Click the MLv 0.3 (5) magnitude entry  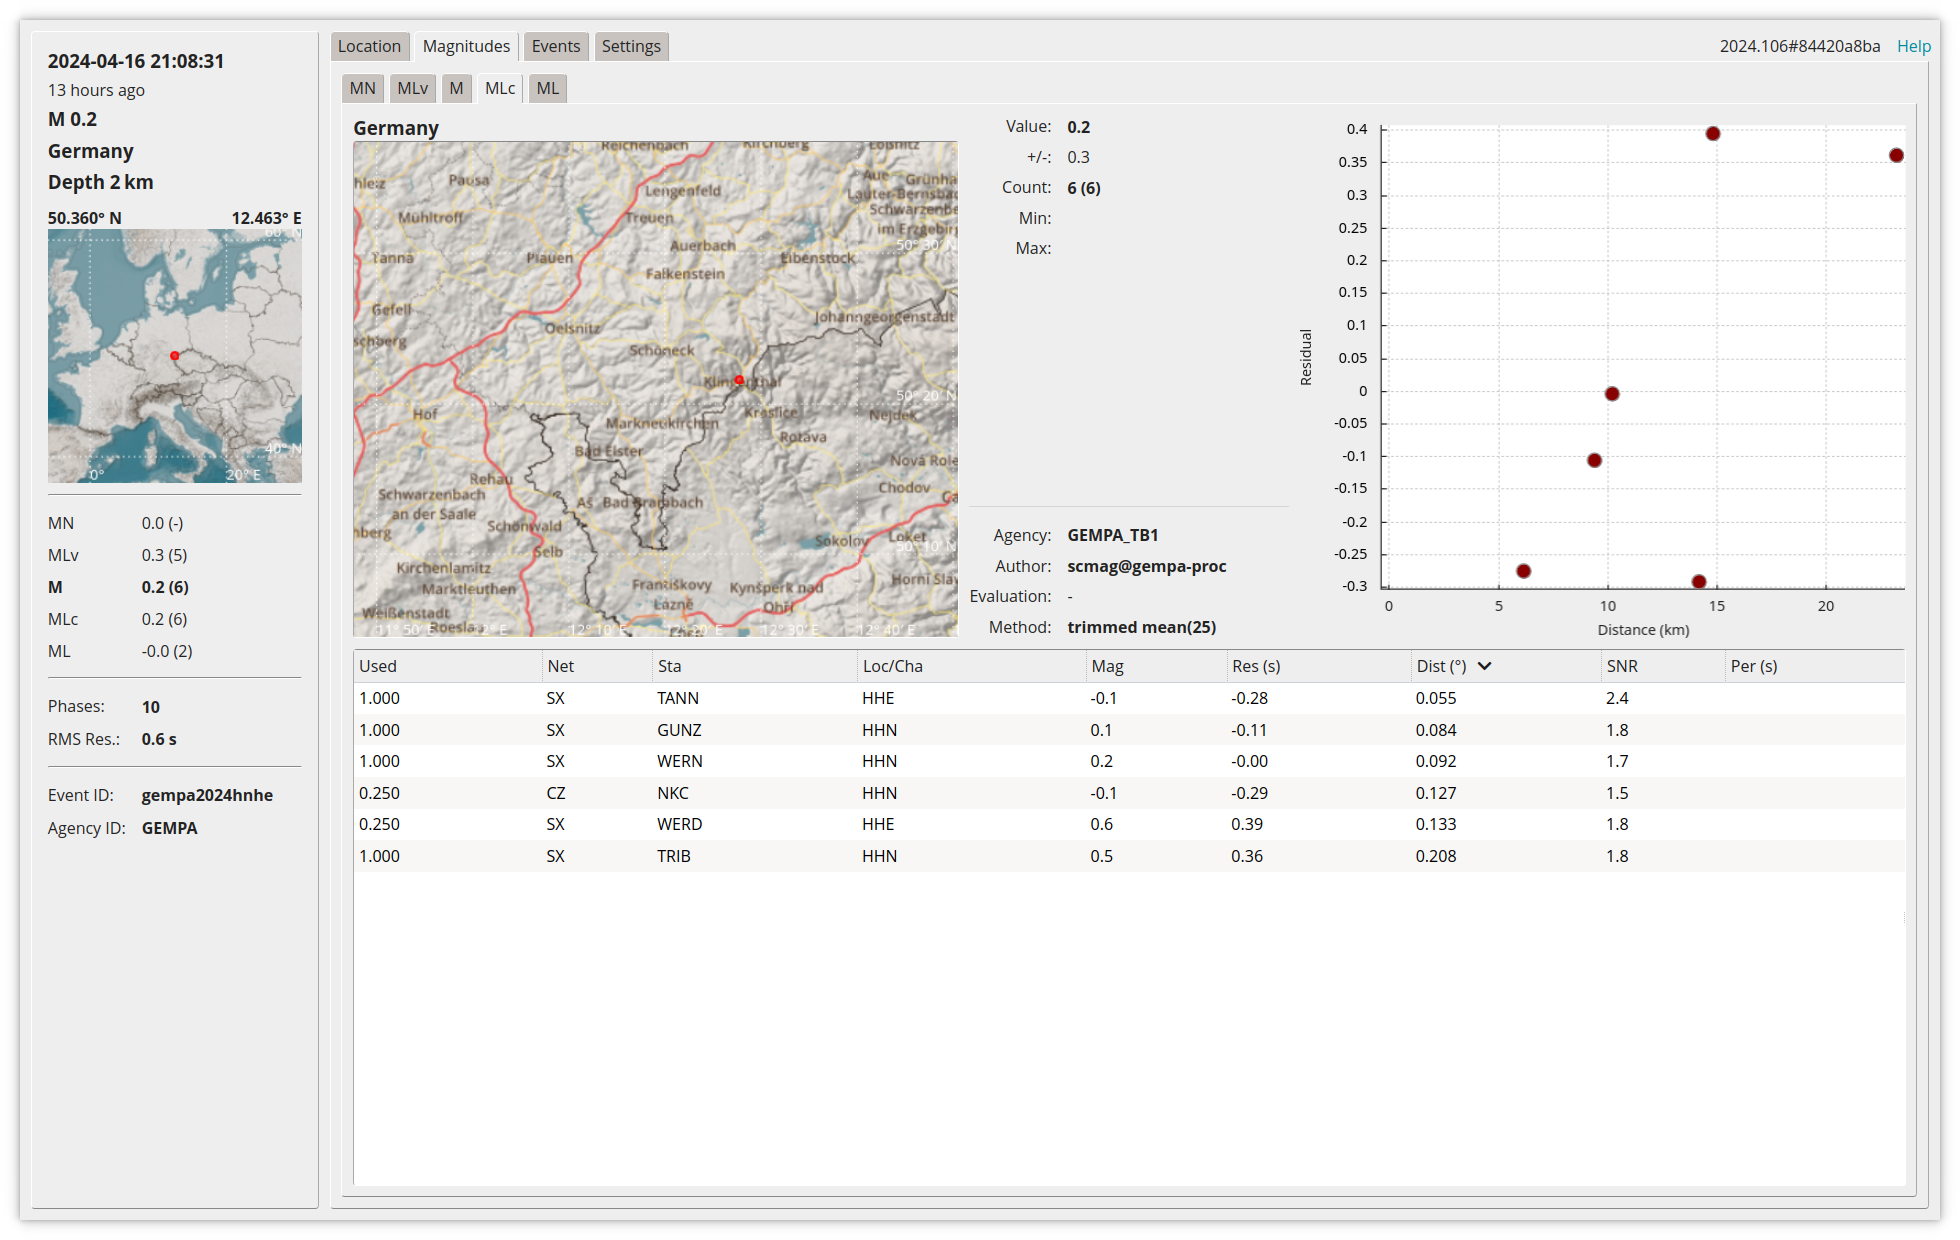pos(164,555)
